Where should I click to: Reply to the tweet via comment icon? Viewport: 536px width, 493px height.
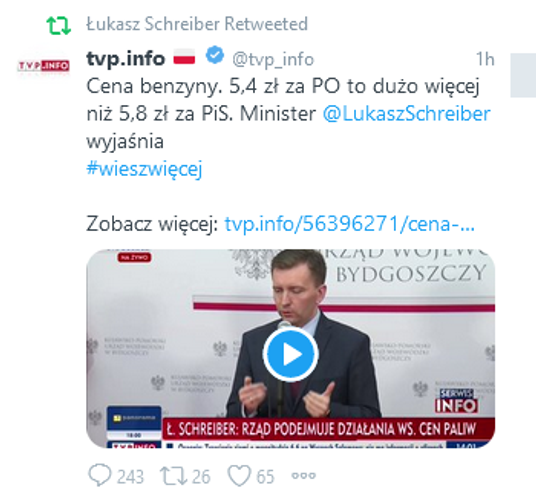(99, 475)
